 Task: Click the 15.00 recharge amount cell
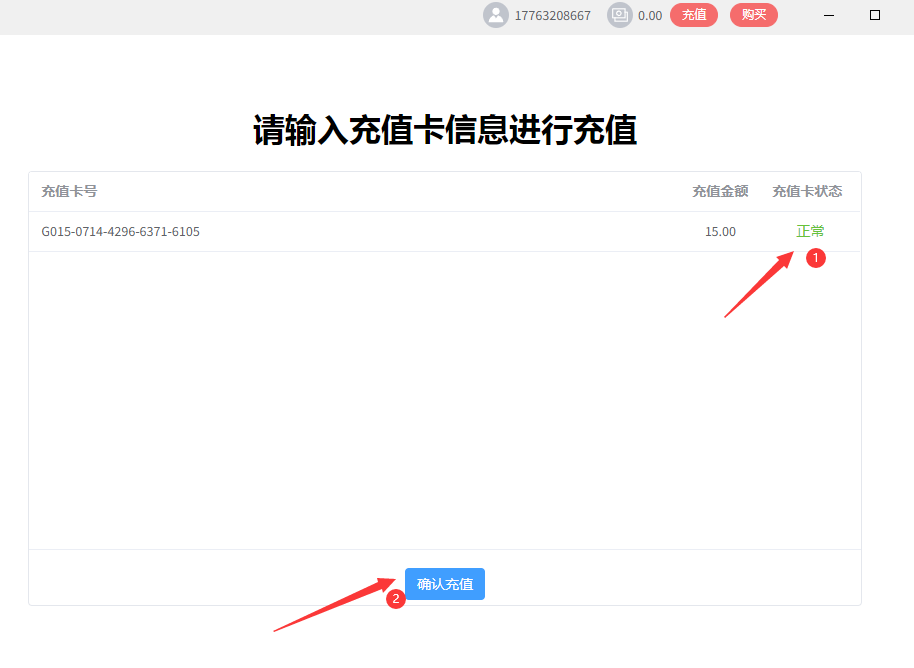click(720, 231)
